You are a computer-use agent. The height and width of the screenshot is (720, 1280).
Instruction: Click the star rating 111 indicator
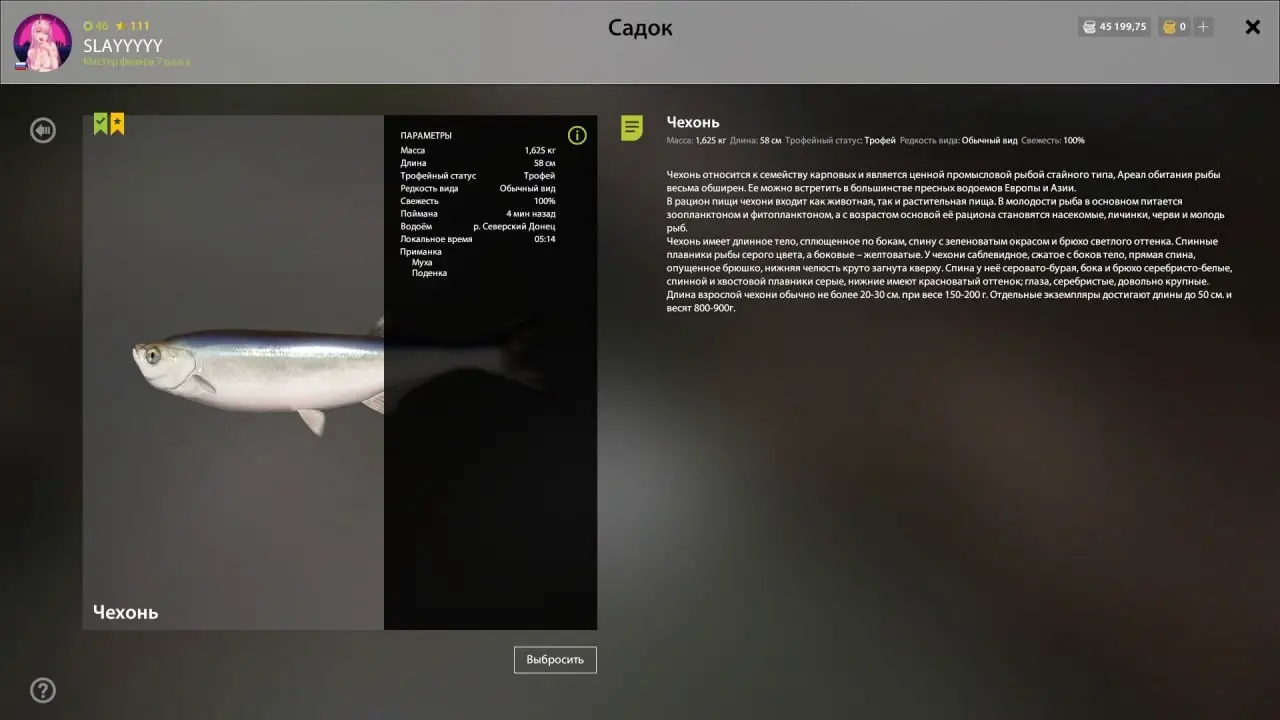pos(132,25)
